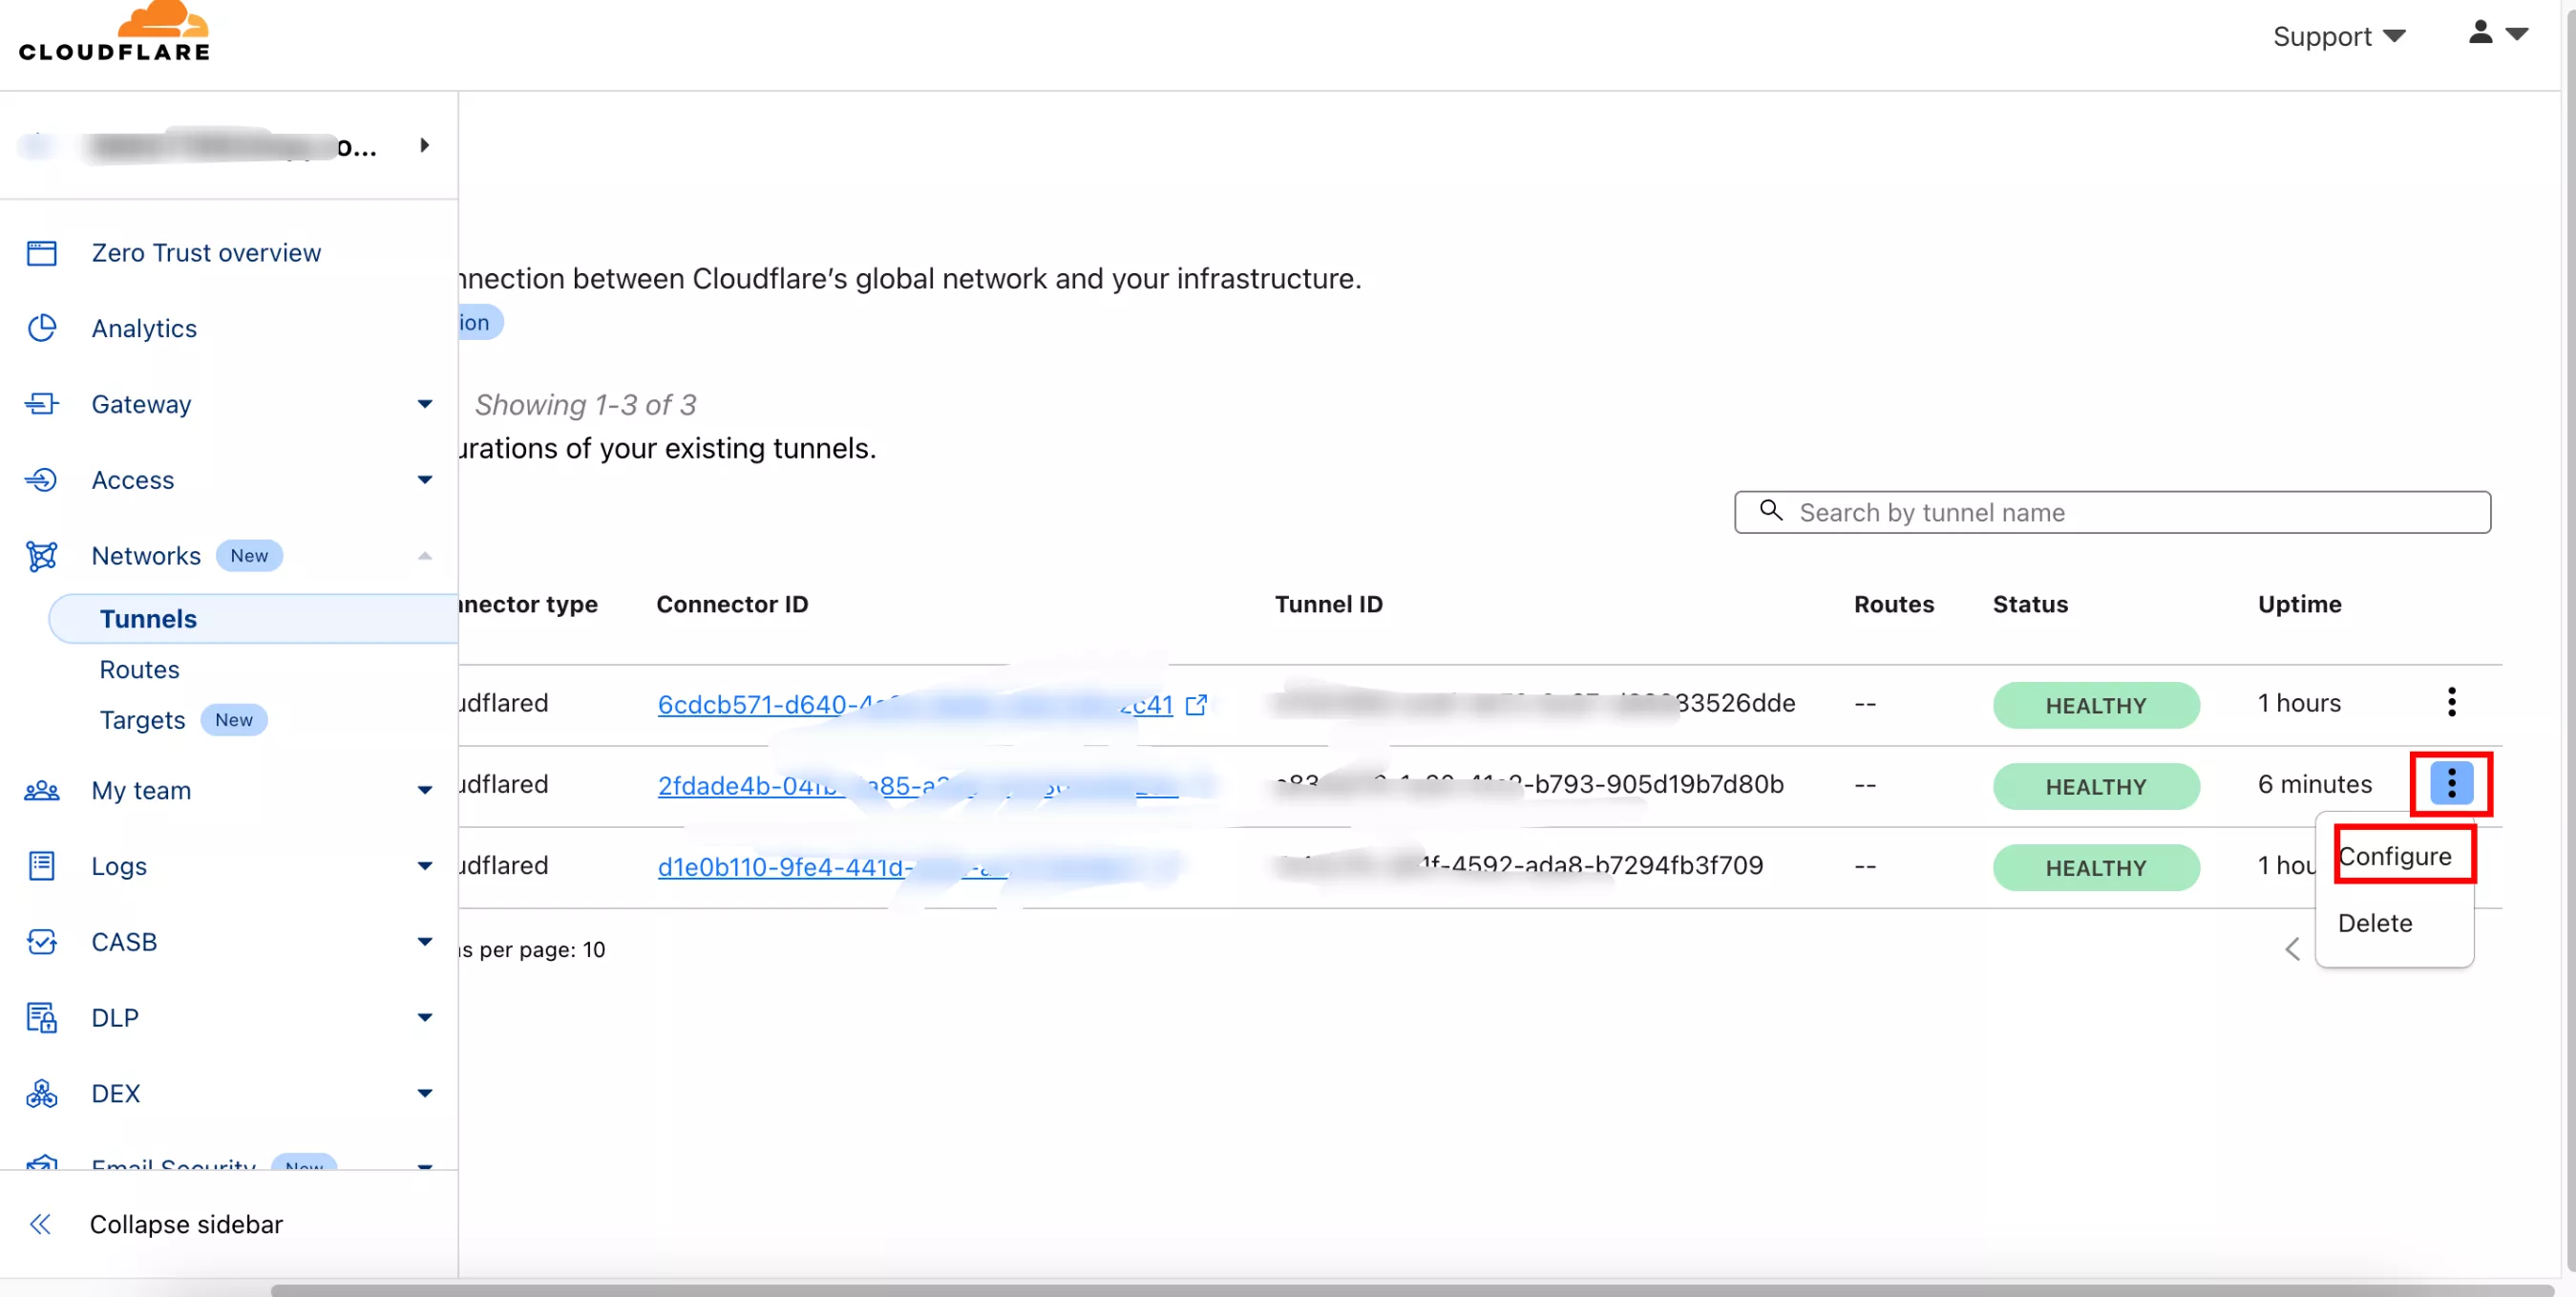Open Routes under Networks
This screenshot has width=2576, height=1297.
click(x=139, y=669)
